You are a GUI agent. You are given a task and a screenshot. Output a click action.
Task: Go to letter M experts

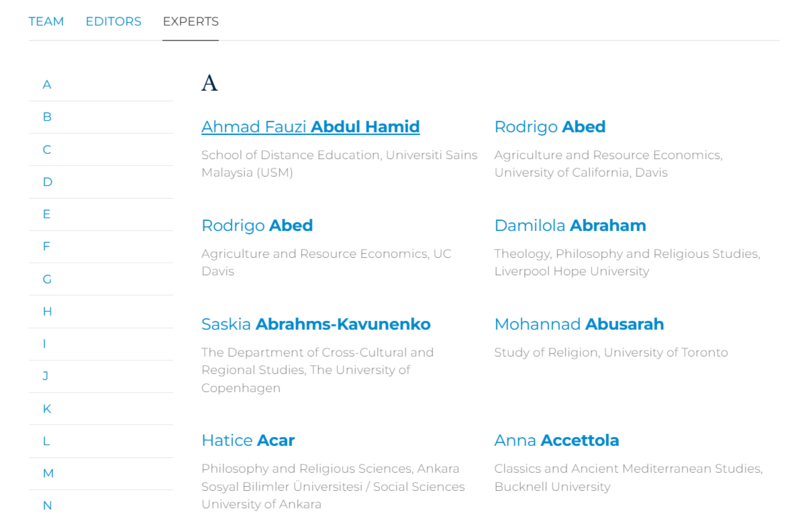(x=48, y=473)
